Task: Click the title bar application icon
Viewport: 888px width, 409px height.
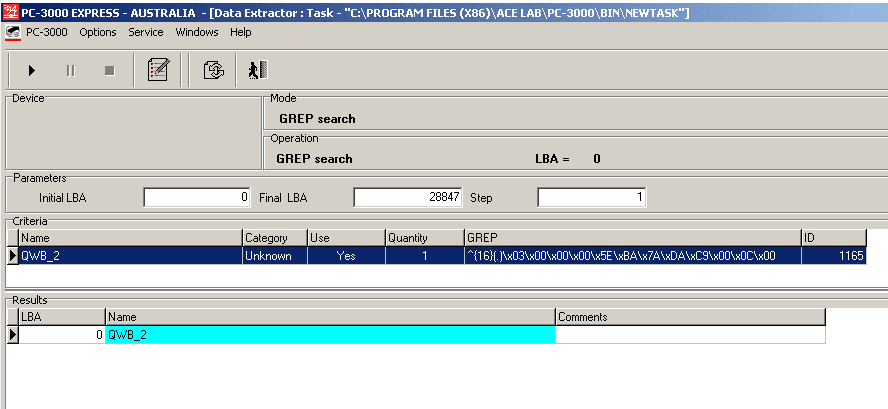Action: pyautogui.click(x=10, y=12)
